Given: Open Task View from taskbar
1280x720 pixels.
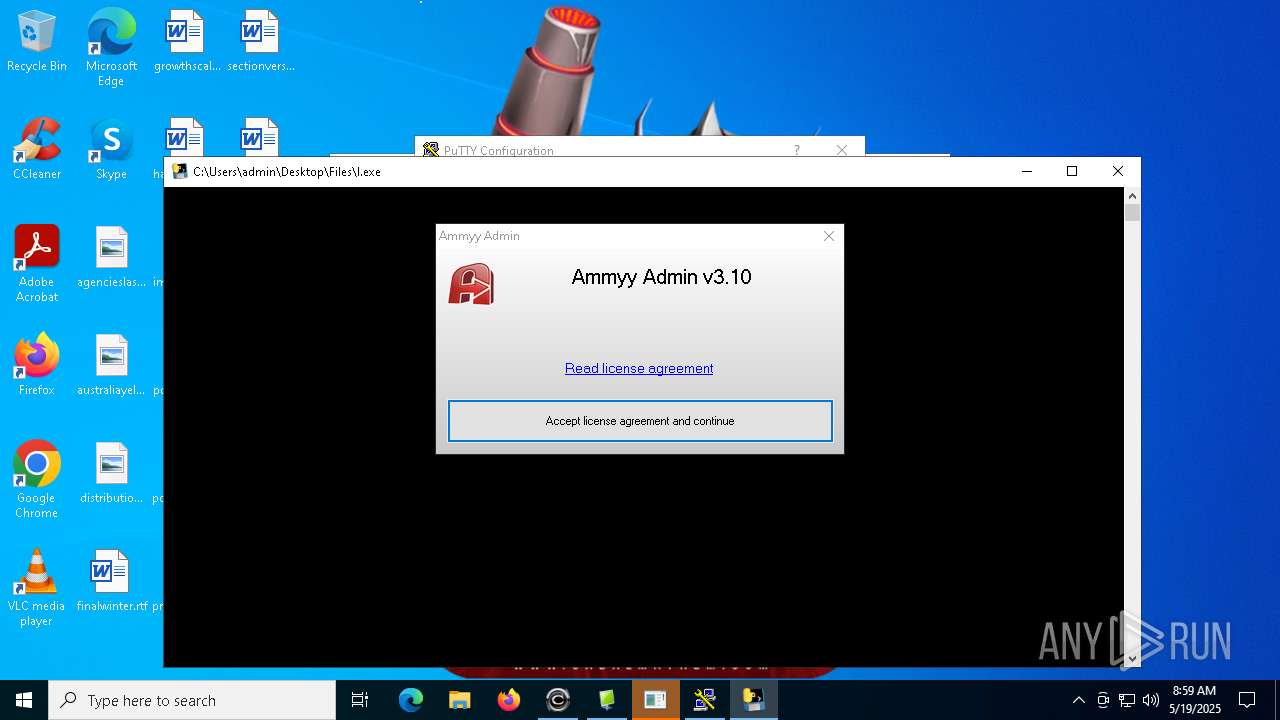Looking at the screenshot, I should coord(360,700).
